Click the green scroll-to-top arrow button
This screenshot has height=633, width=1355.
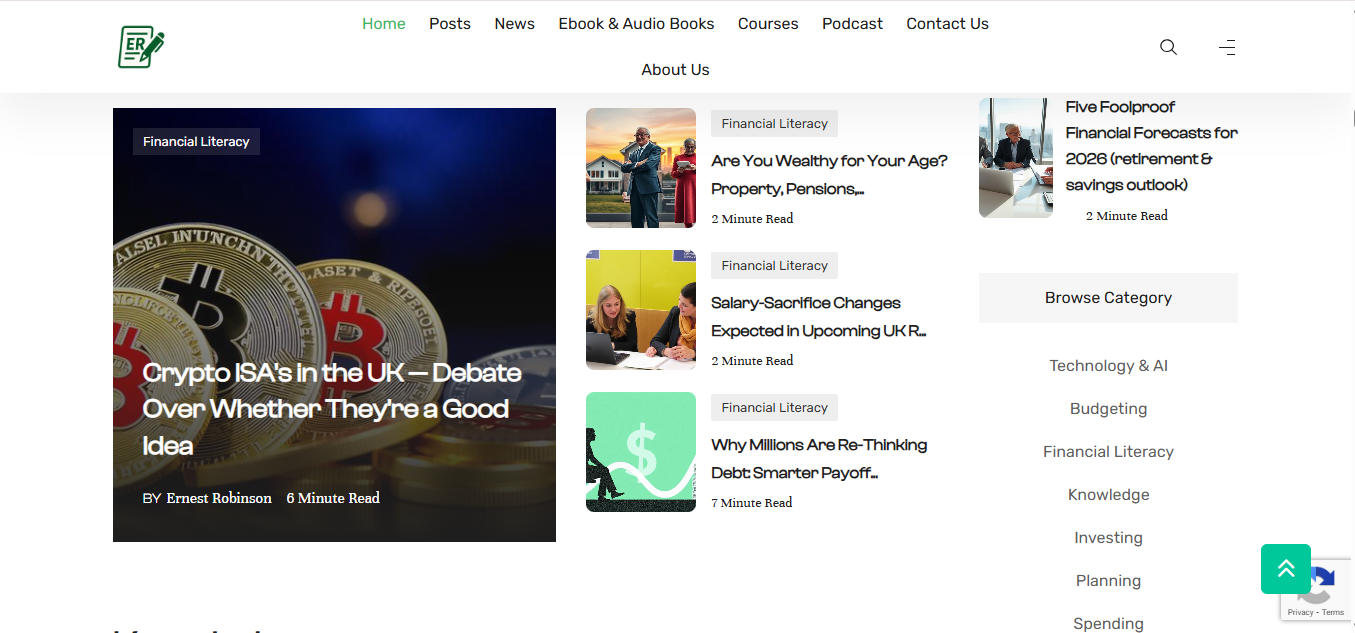click(1285, 569)
